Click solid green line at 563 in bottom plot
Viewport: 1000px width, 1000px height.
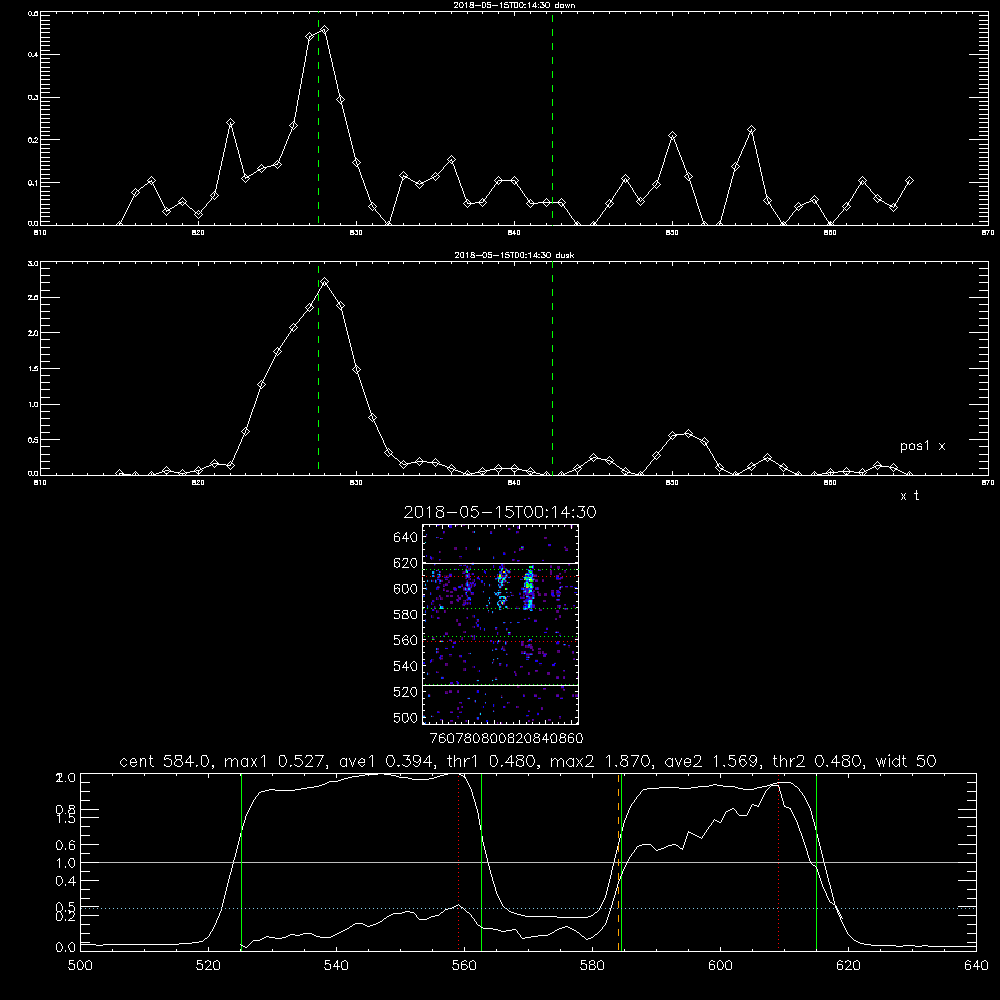482,862
